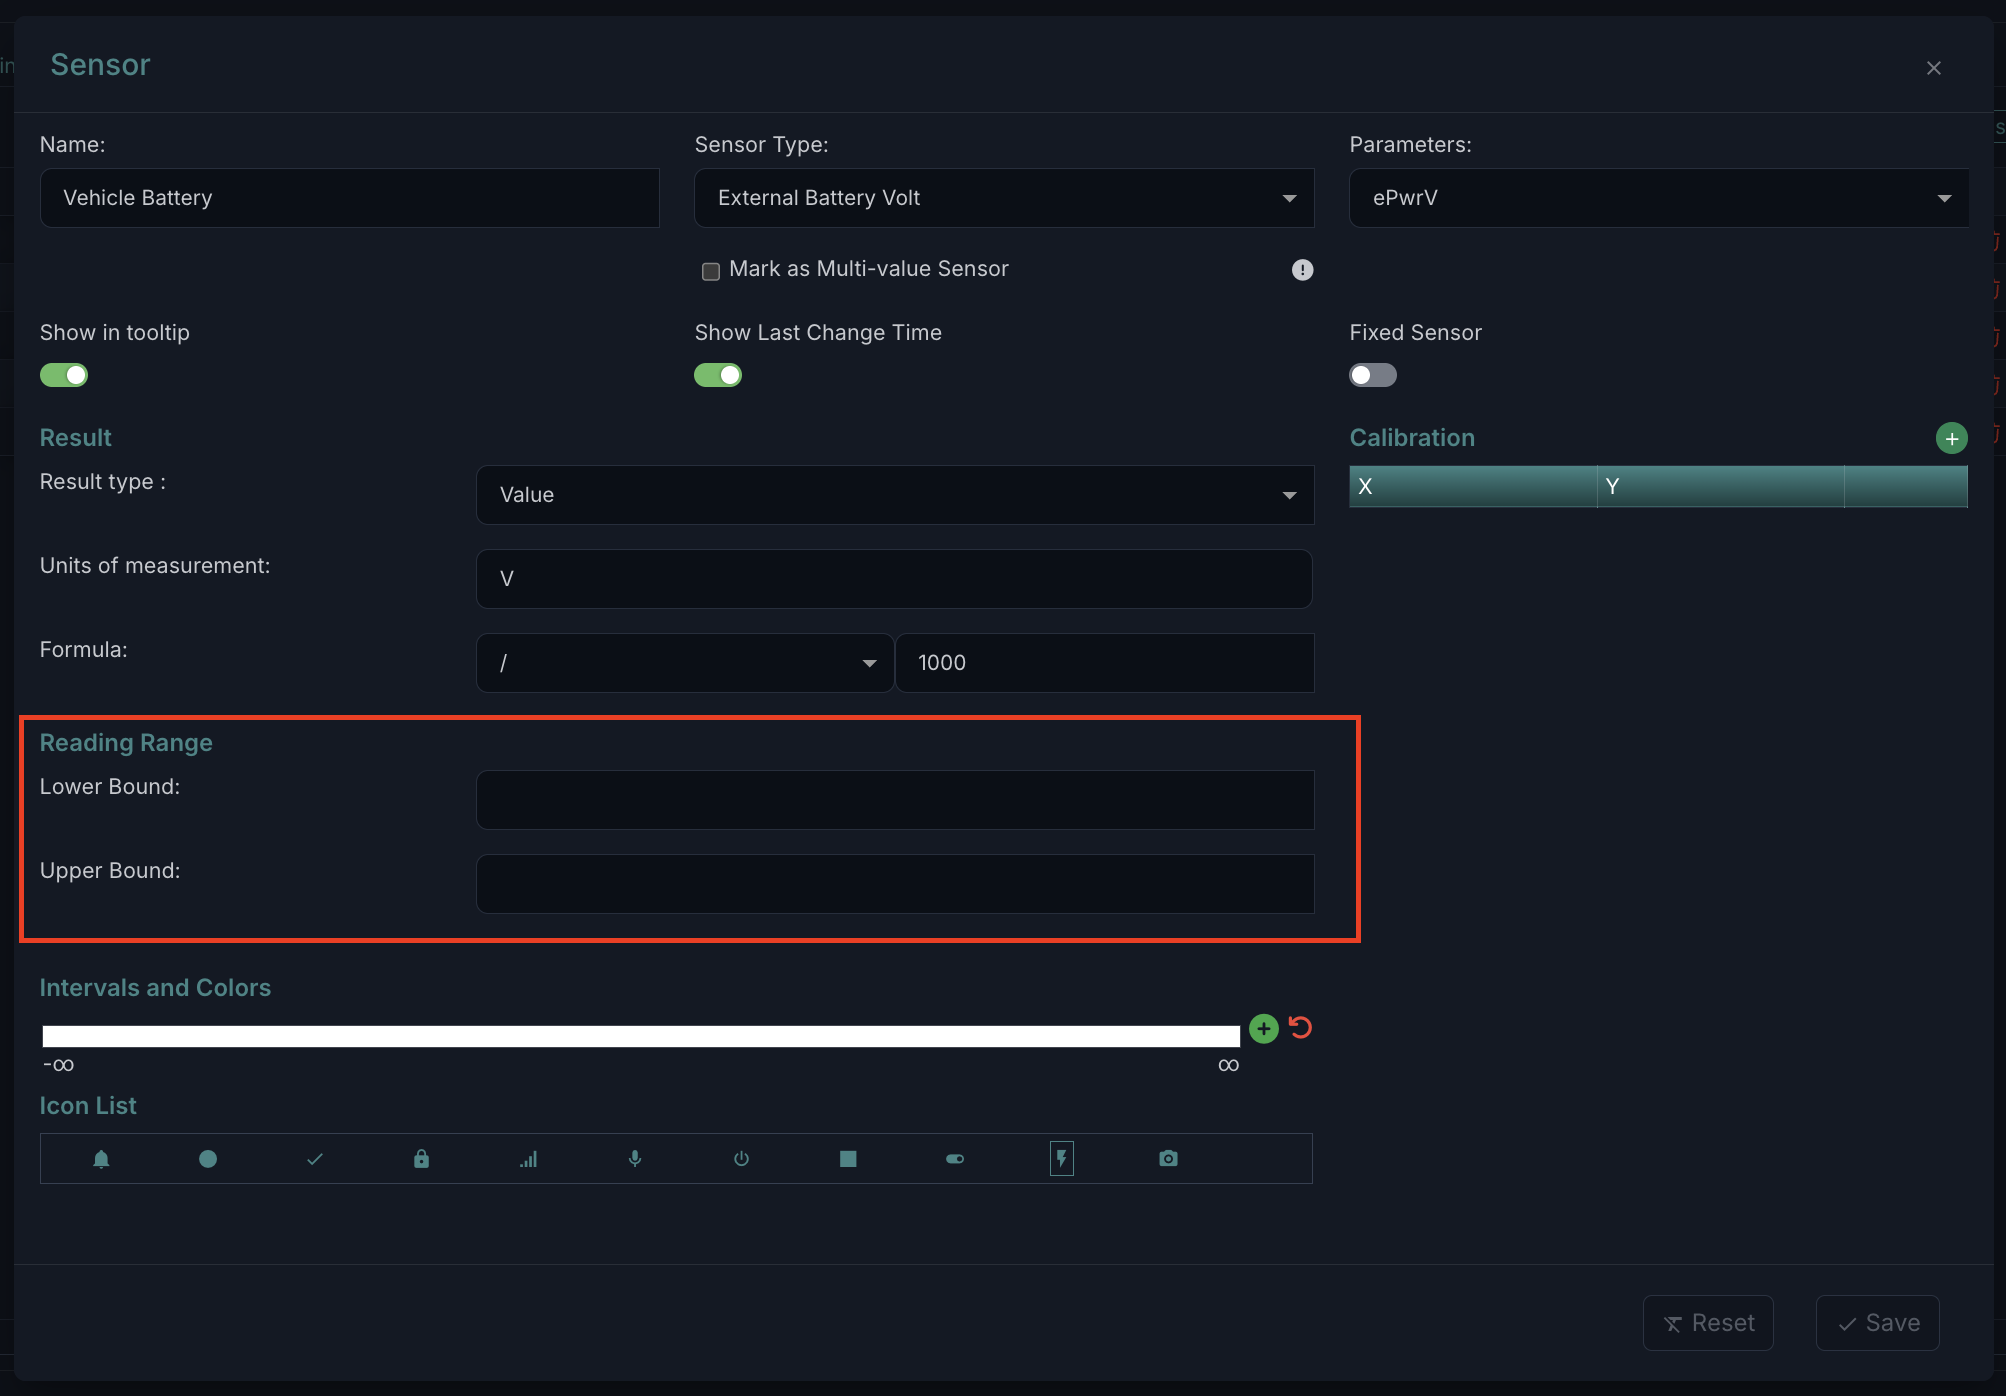The height and width of the screenshot is (1396, 2006).
Task: Click the X calibration column header
Action: 1472,487
